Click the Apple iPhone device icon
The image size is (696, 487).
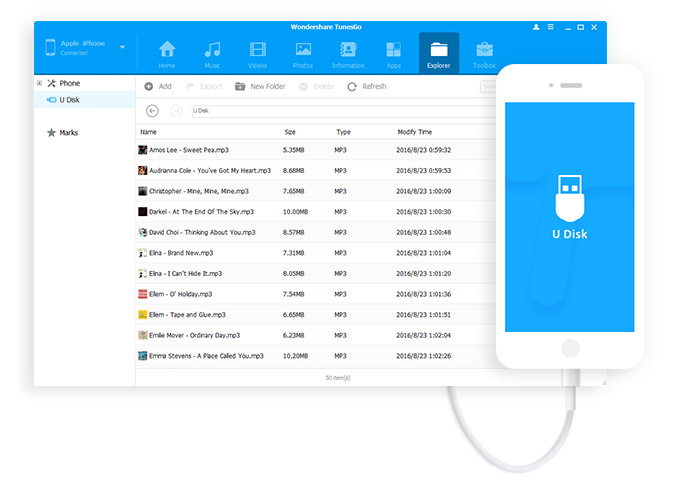(x=51, y=47)
